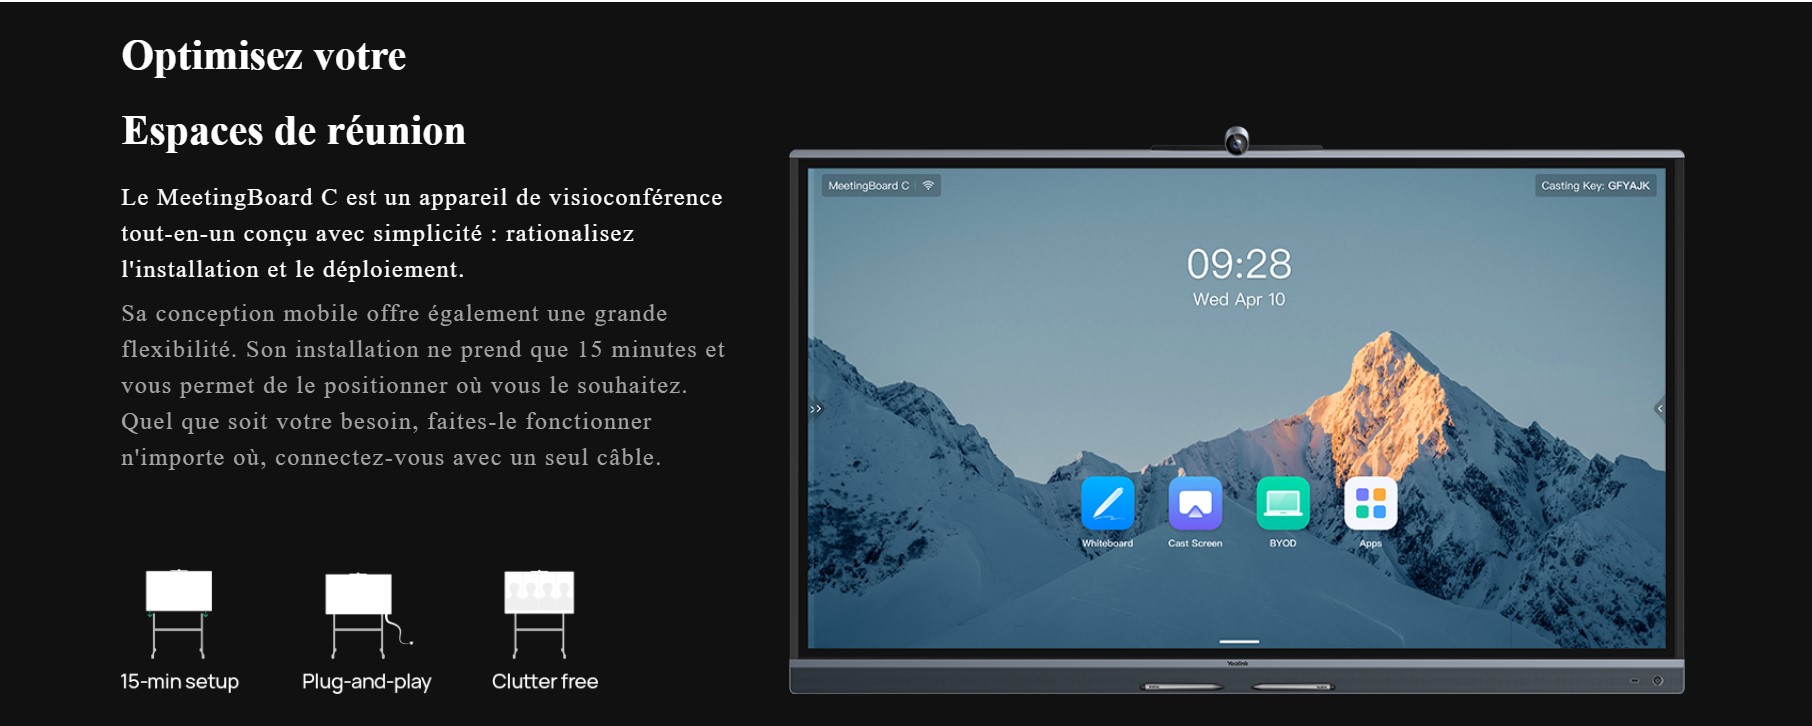Click the Yealink logo on the bezel

[x=1237, y=663]
